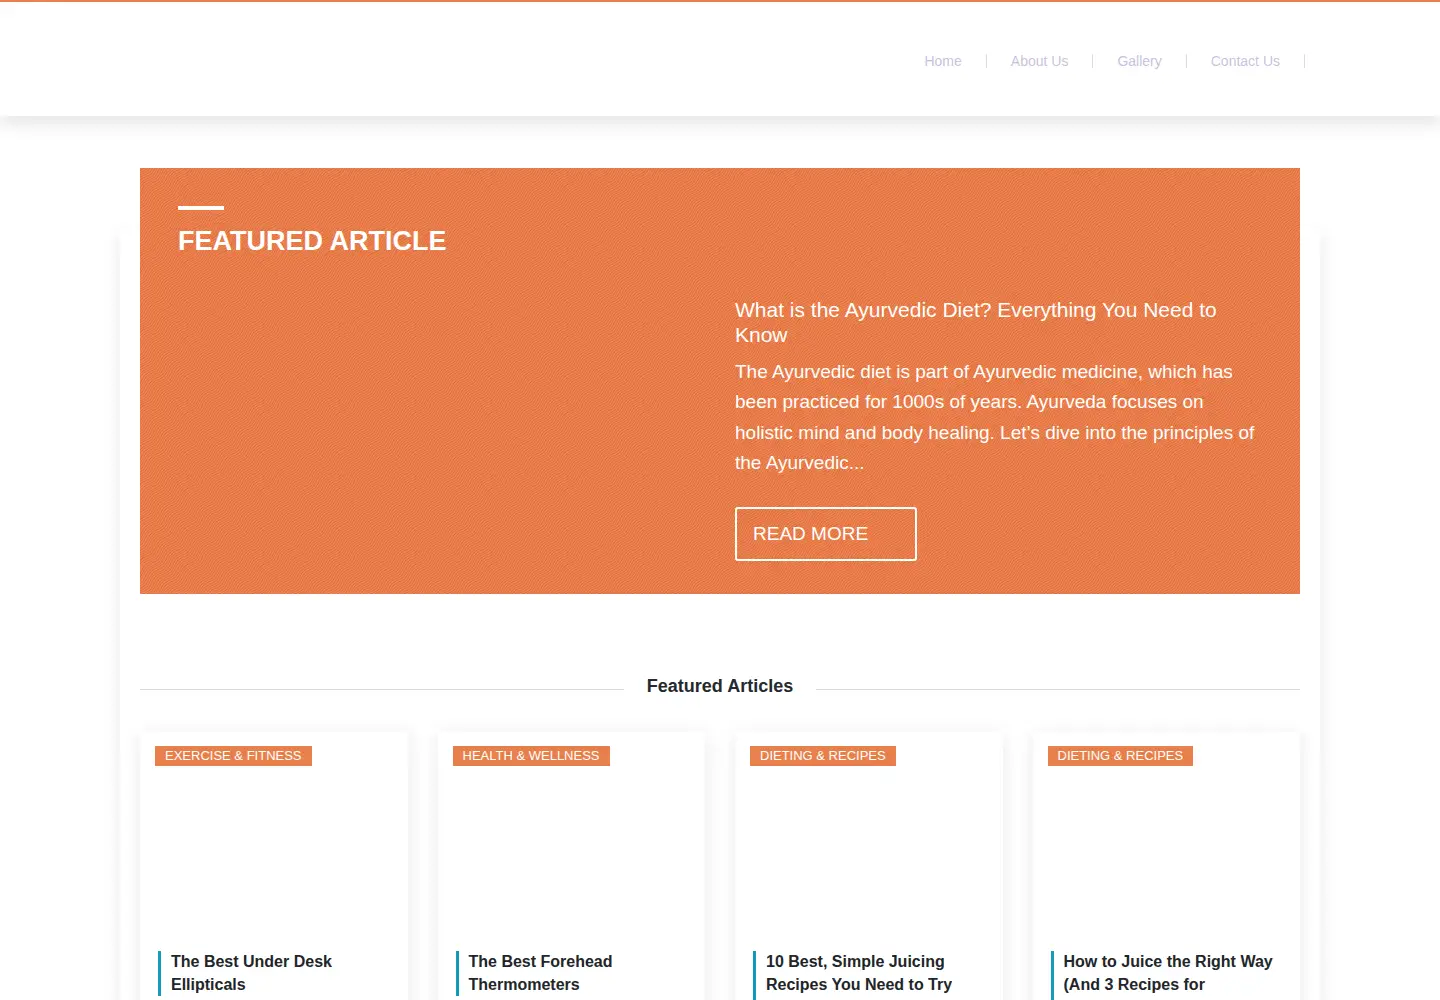Click the Ayurvedic diet excerpt paragraph
The width and height of the screenshot is (1440, 1000).
click(x=994, y=417)
